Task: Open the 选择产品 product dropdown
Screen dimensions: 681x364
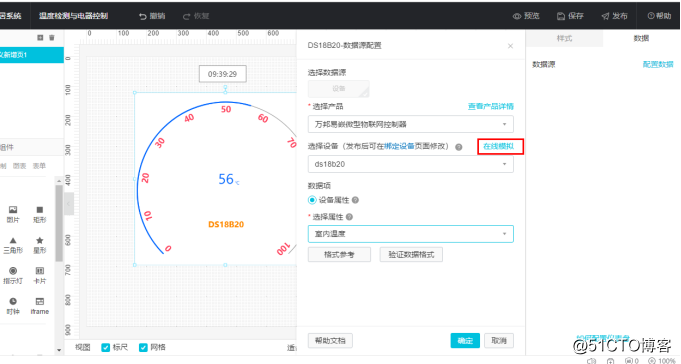Action: (410, 124)
